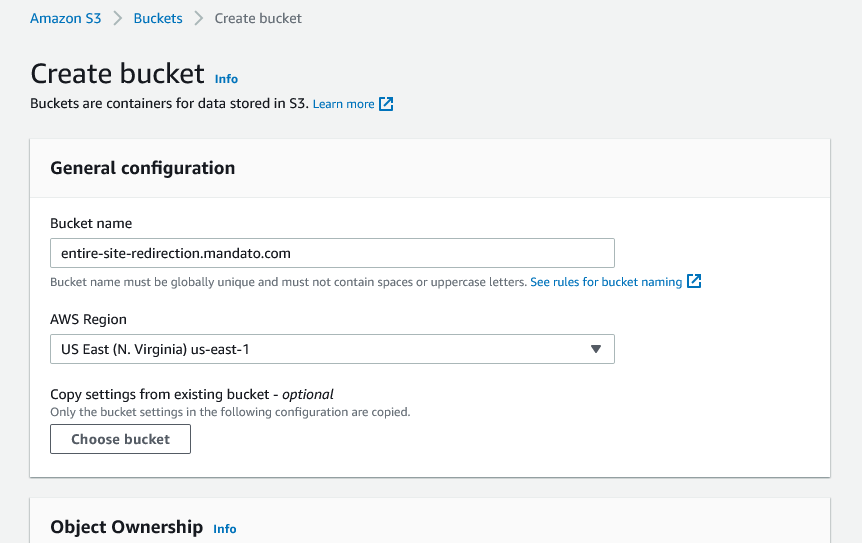Click the General configuration section header
This screenshot has height=543, width=862.
[x=142, y=168]
